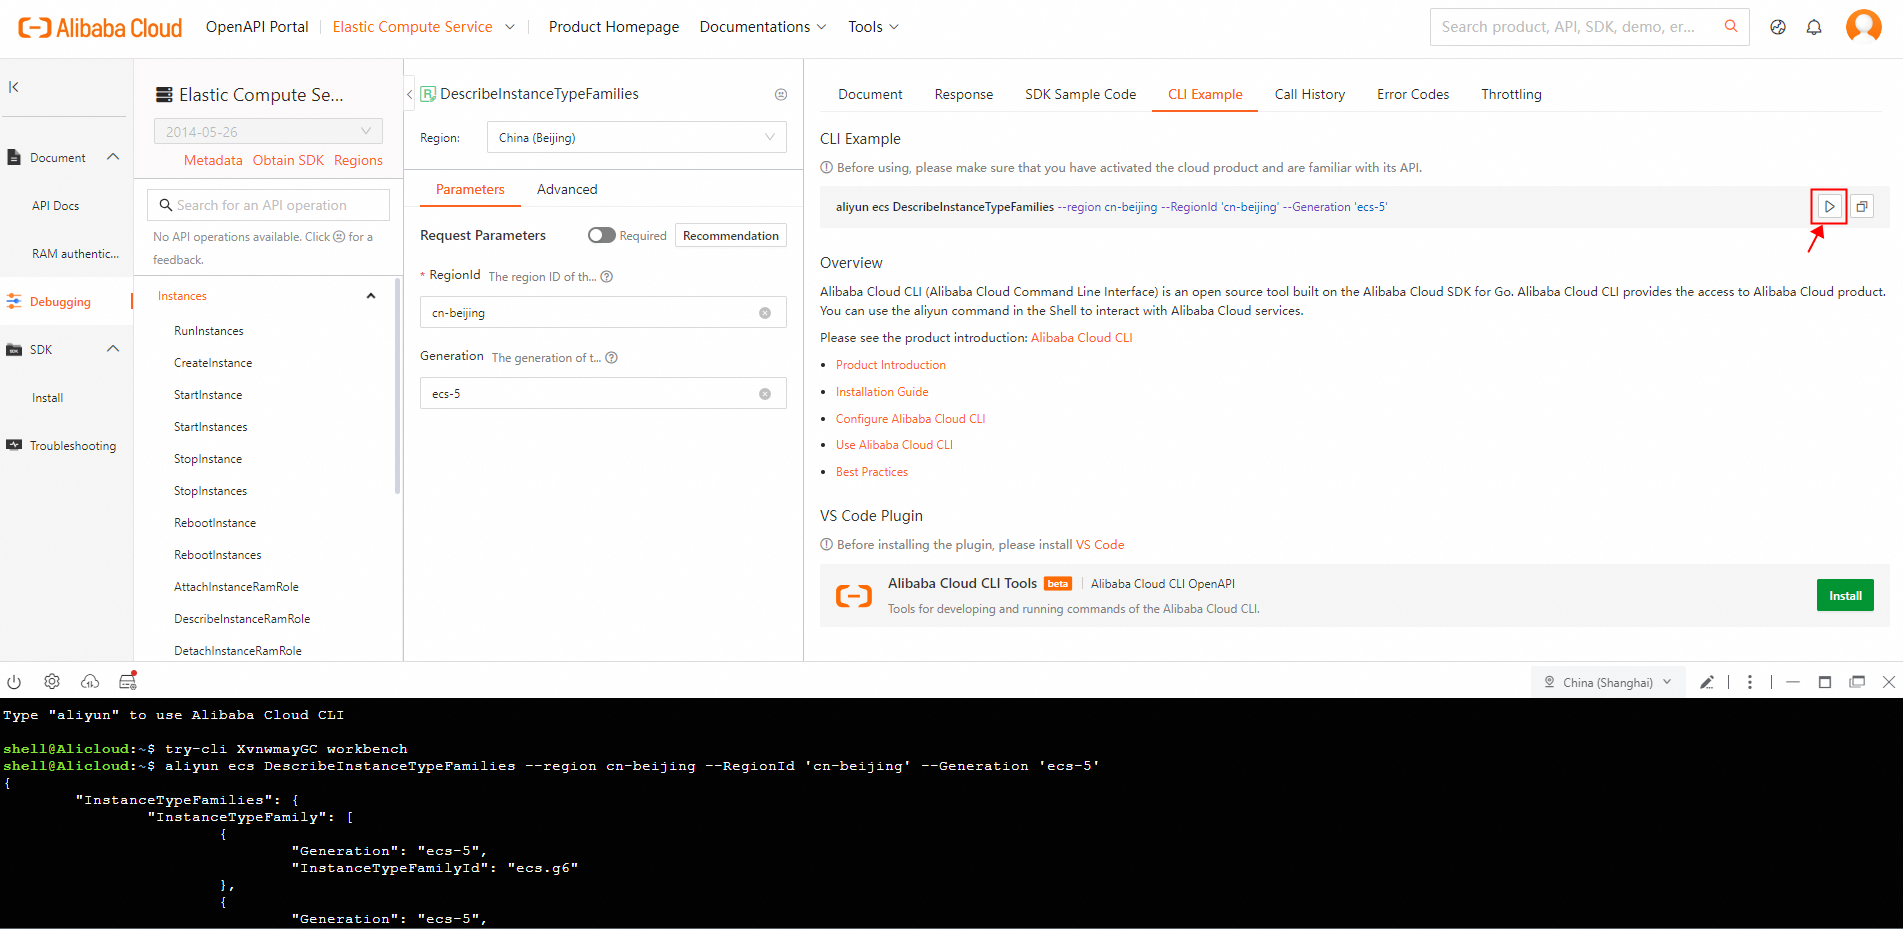This screenshot has width=1903, height=929.
Task: Open the Installation Guide link
Action: click(882, 392)
